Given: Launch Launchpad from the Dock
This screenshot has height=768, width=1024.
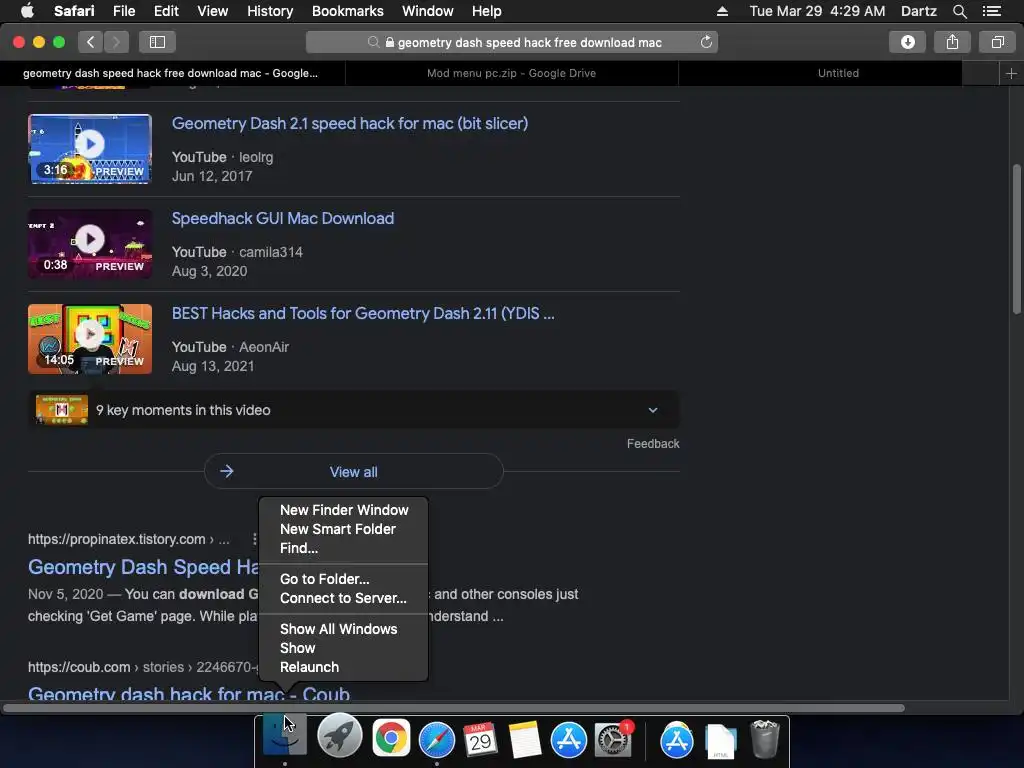Looking at the screenshot, I should [x=340, y=737].
